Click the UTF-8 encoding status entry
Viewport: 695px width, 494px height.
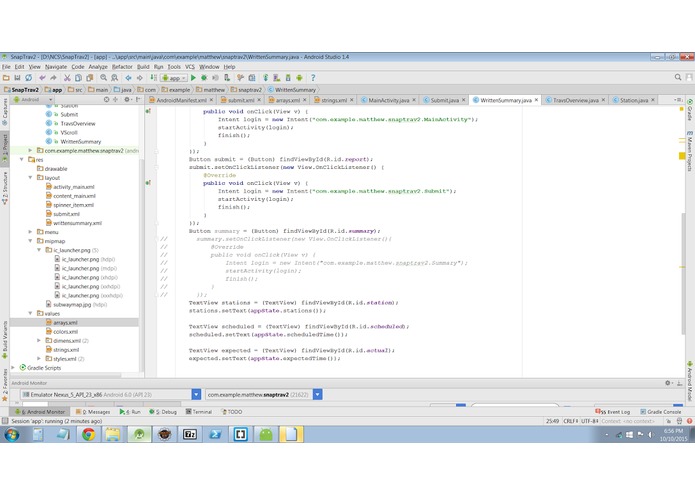589,421
